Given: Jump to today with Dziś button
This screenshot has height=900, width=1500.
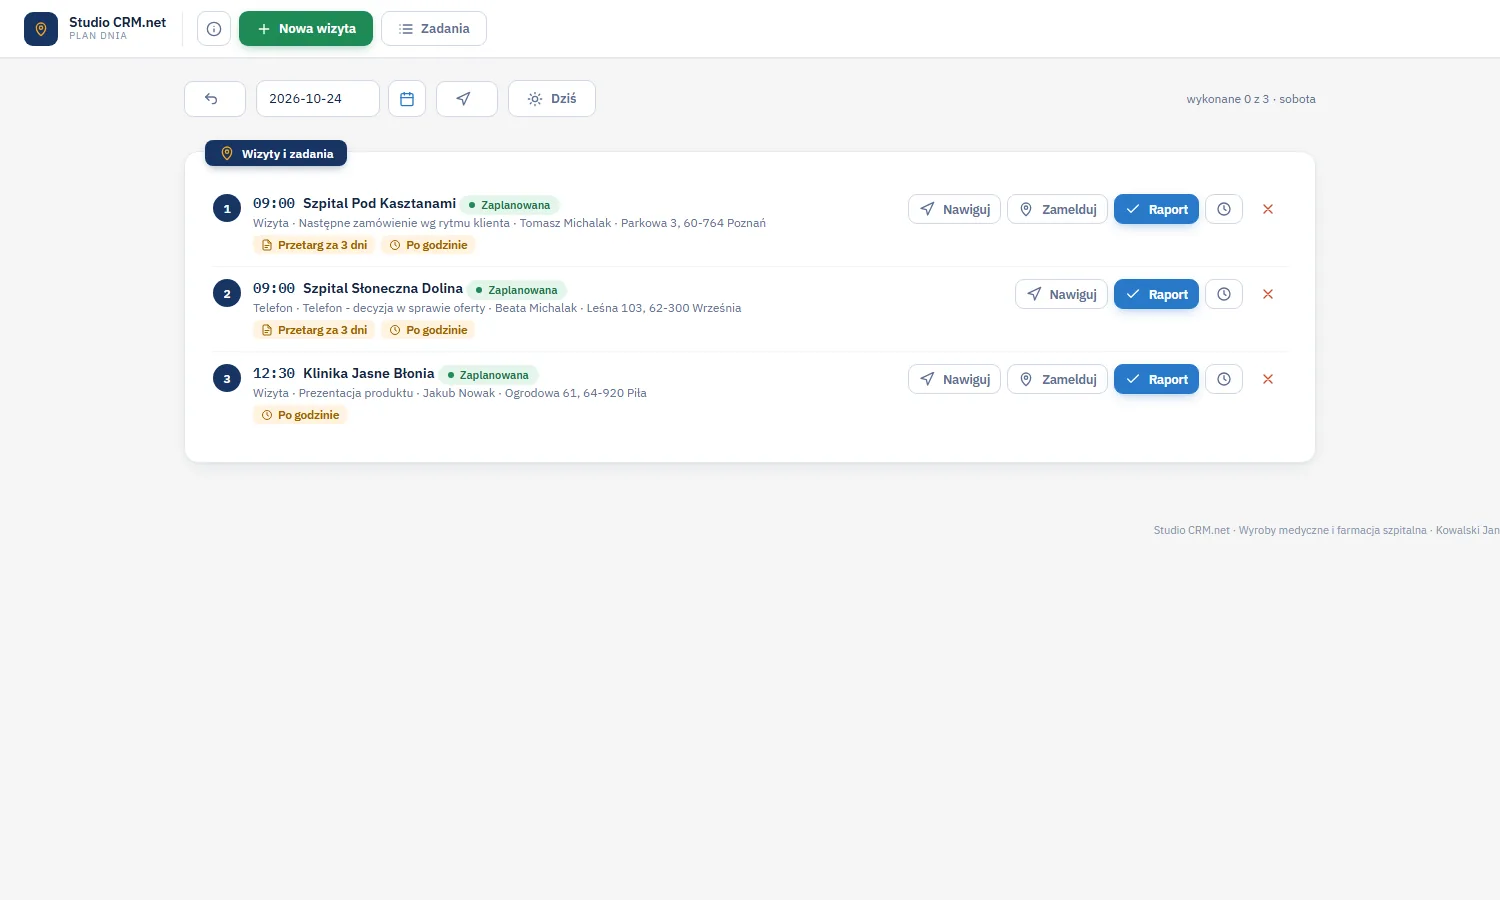Looking at the screenshot, I should 552,99.
